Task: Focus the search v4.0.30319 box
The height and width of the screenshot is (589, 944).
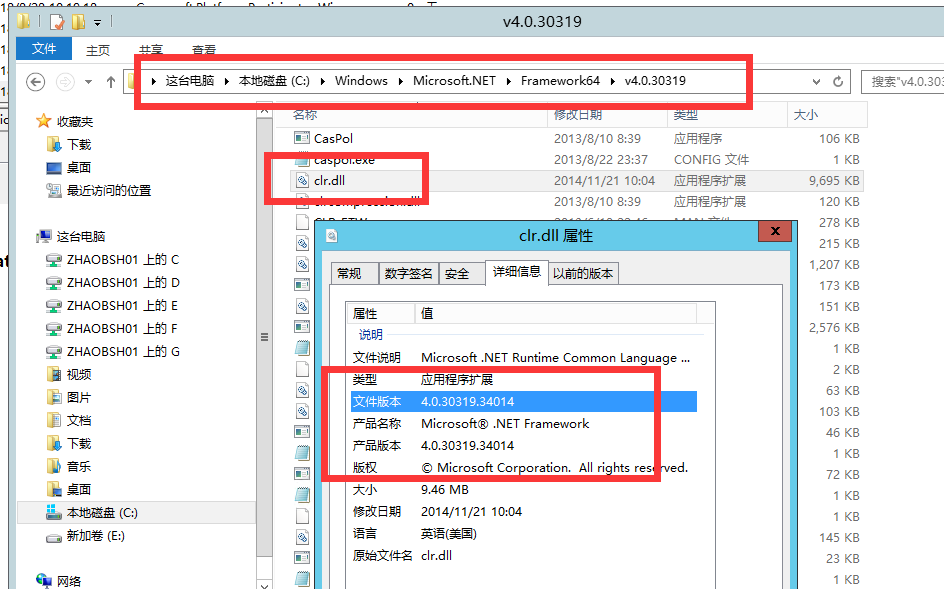Action: (902, 82)
